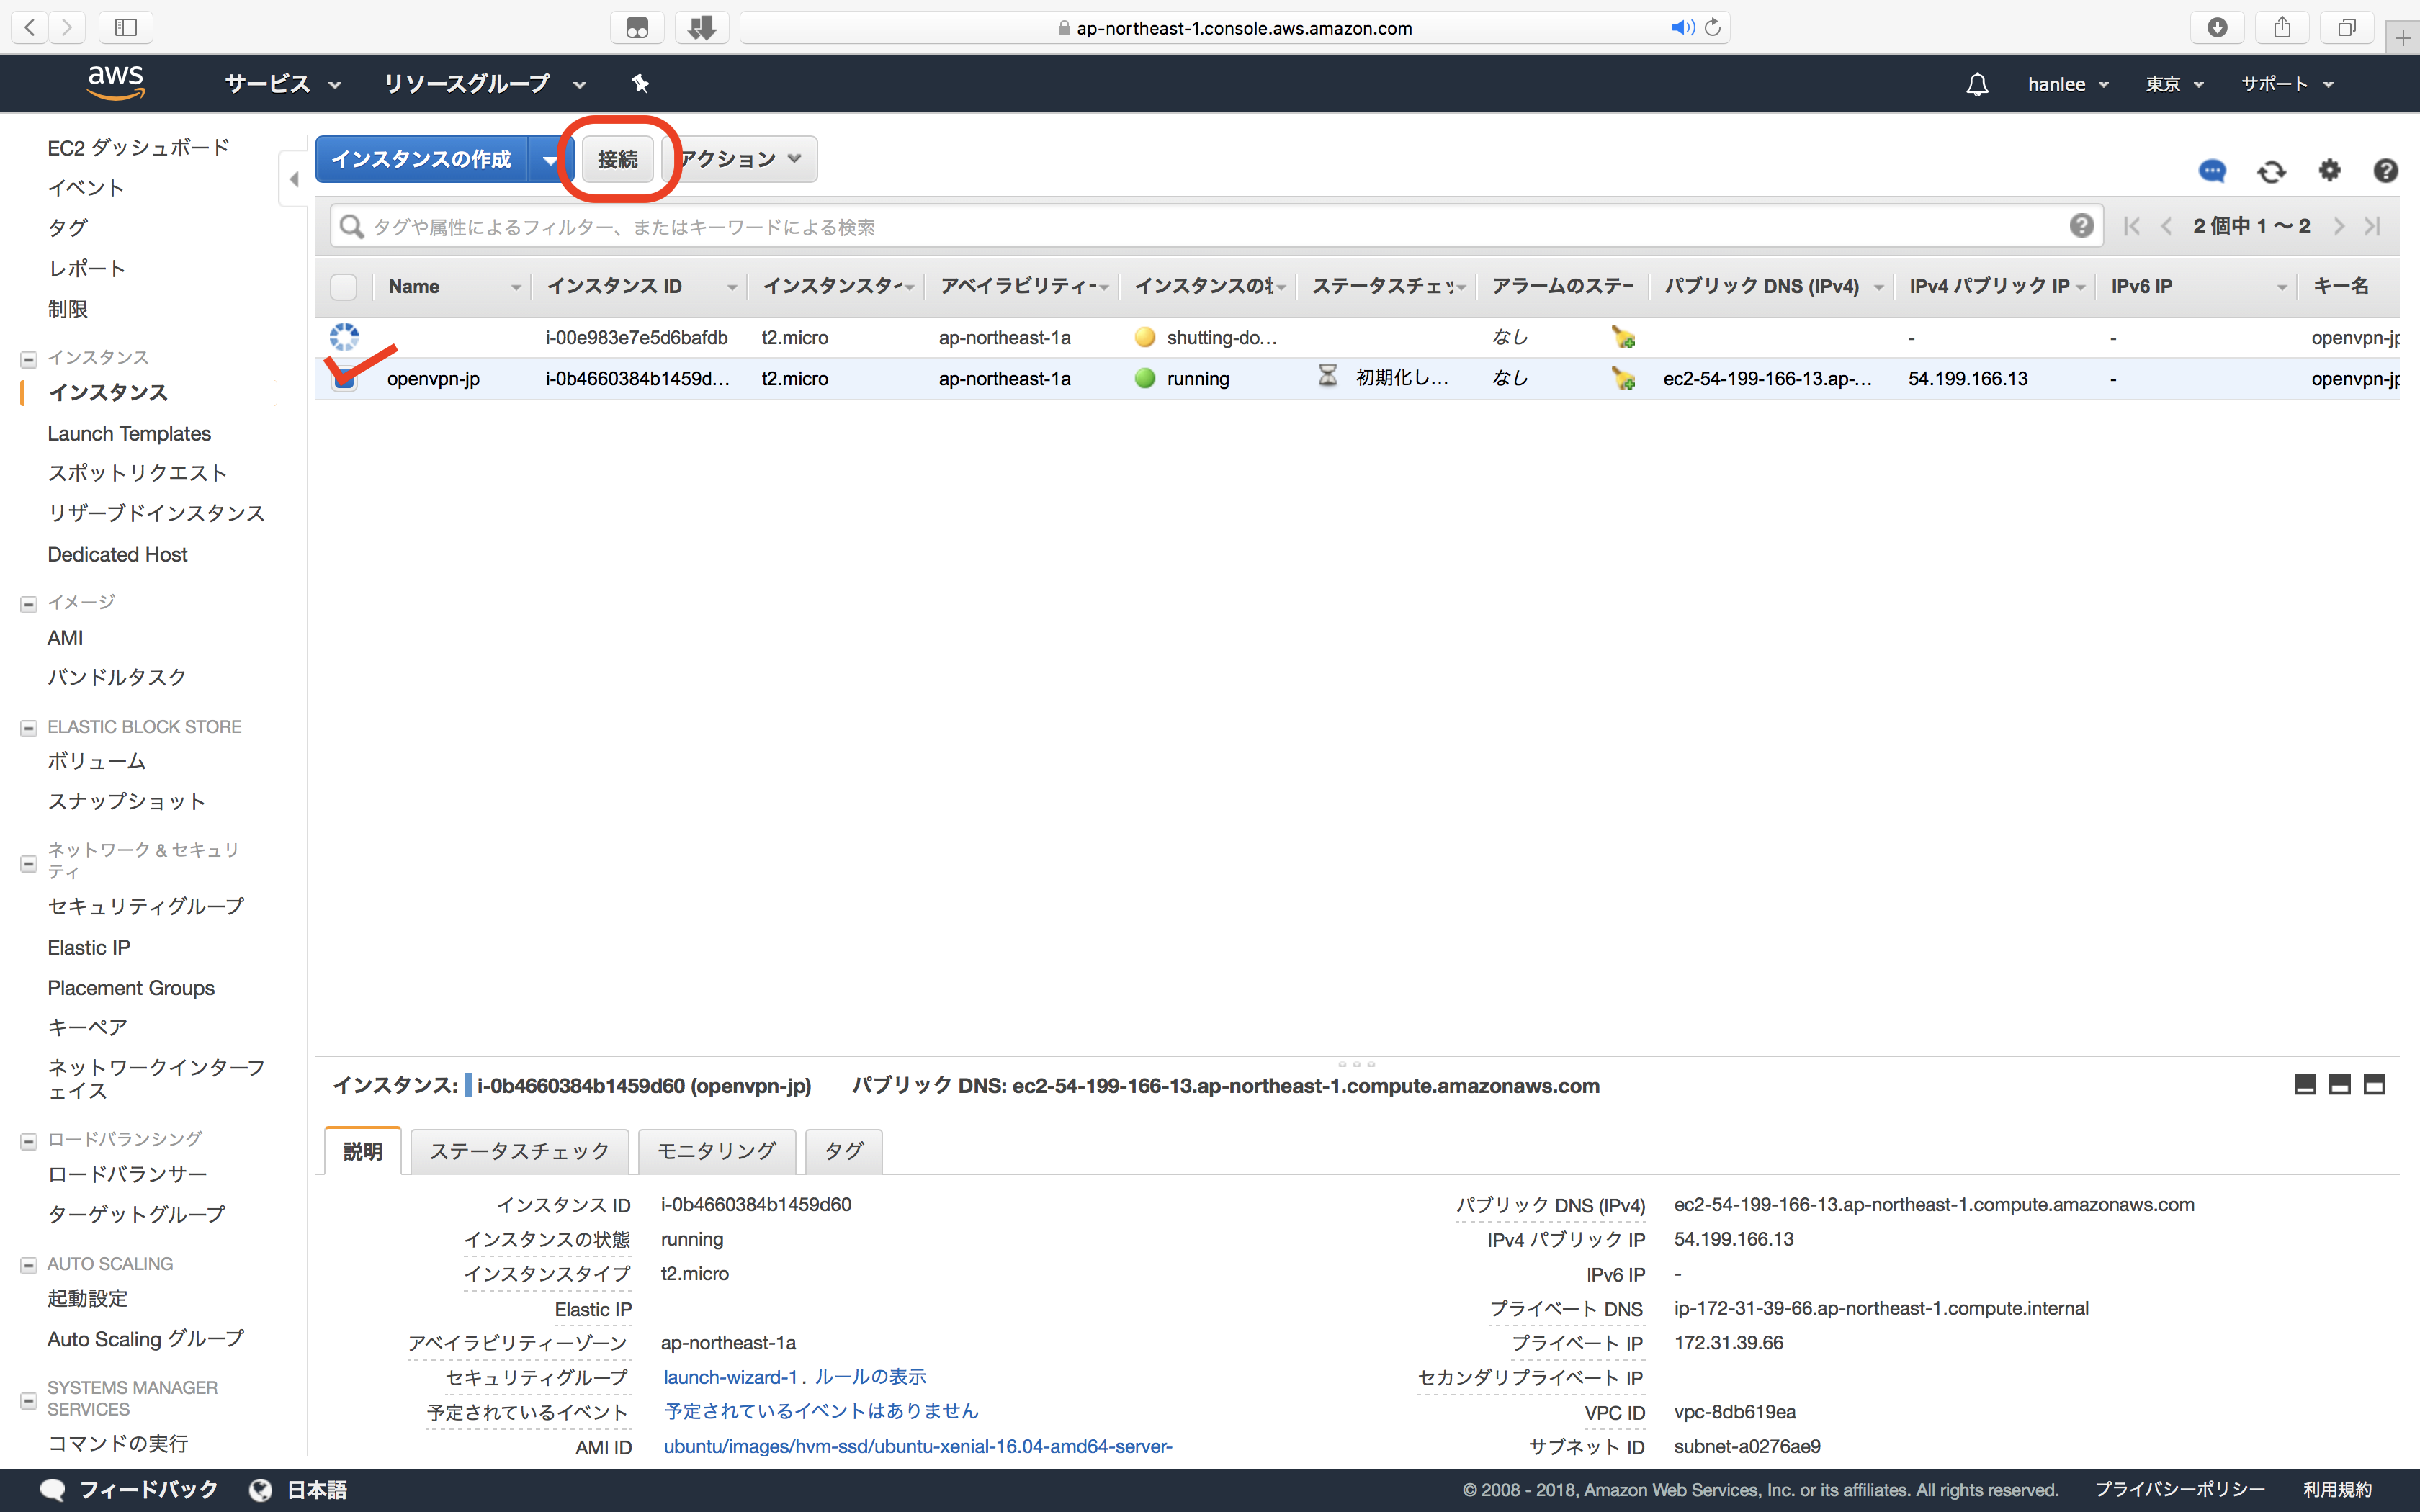The height and width of the screenshot is (1512, 2420).
Task: Open Safari share button
Action: (x=2282, y=27)
